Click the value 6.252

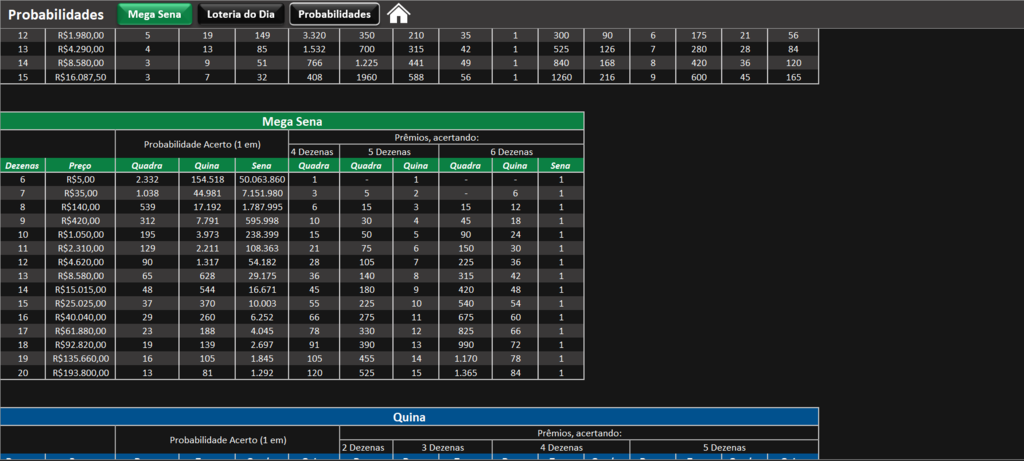point(262,317)
